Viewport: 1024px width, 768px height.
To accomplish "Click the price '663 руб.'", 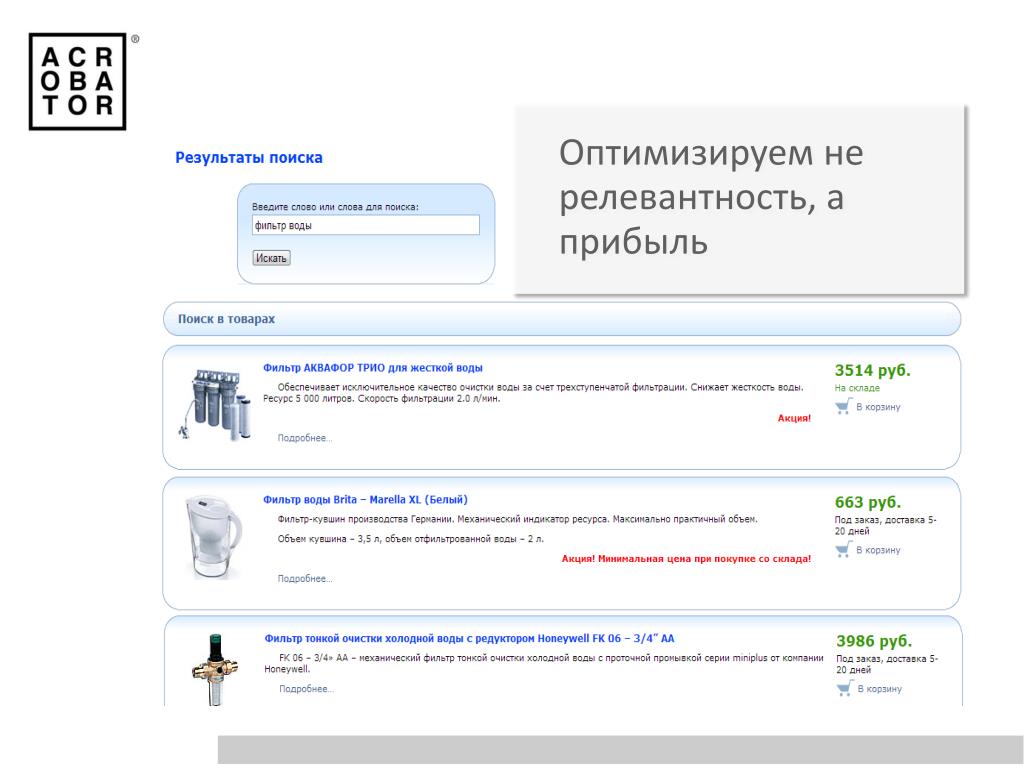I will pyautogui.click(x=868, y=502).
